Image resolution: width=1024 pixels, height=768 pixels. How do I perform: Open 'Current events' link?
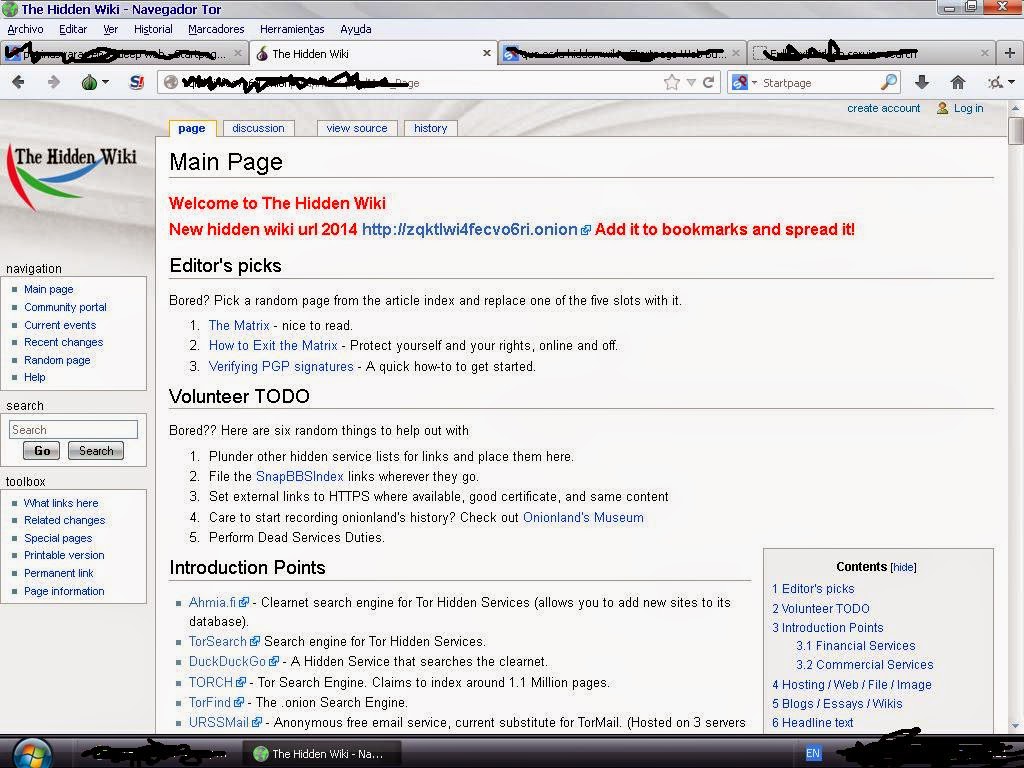[60, 325]
